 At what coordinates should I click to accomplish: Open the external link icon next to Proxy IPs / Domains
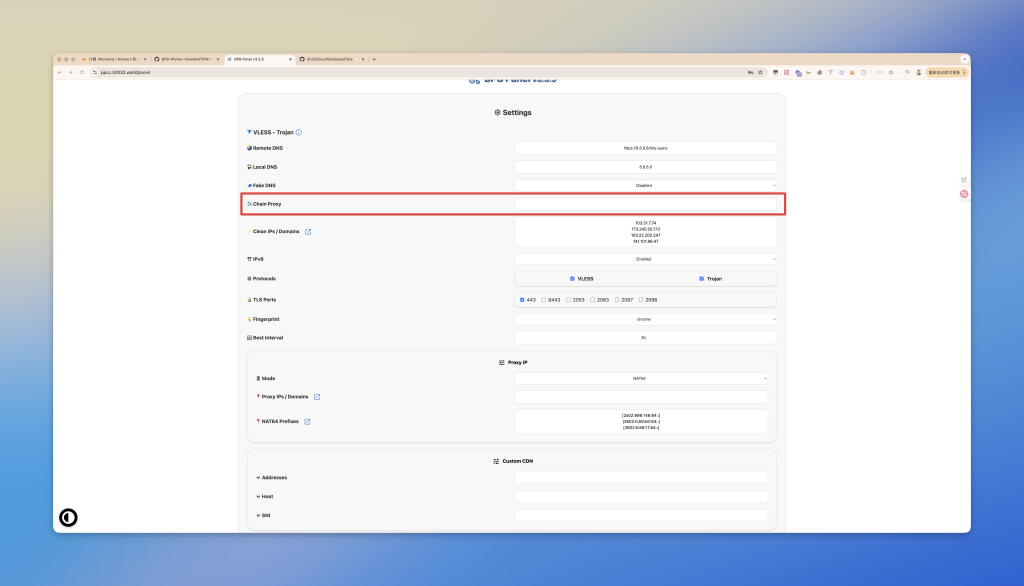pyautogui.click(x=317, y=397)
